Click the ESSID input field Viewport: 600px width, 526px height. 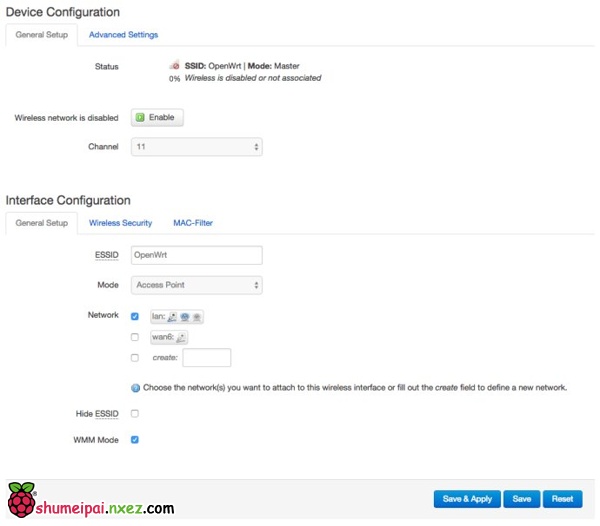[x=197, y=255]
